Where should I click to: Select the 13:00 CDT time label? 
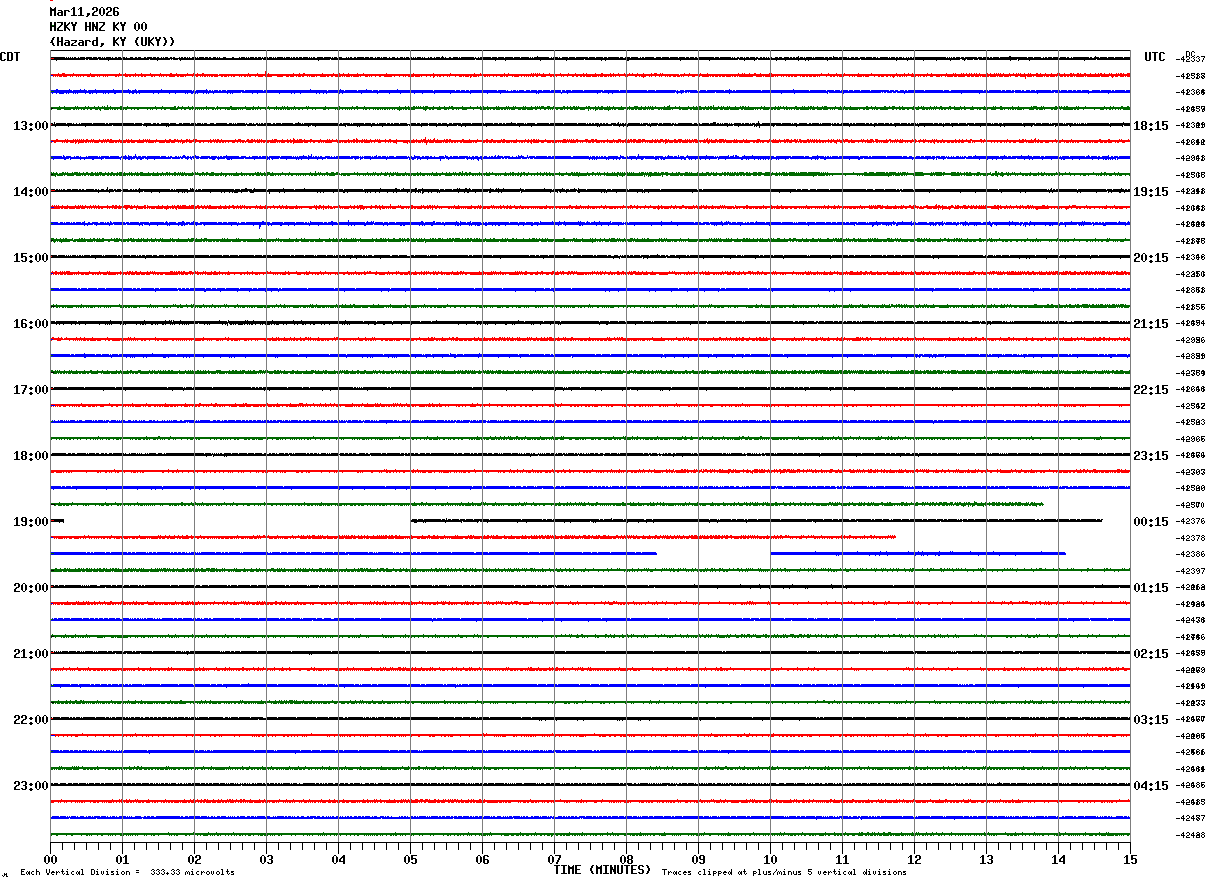click(x=30, y=126)
